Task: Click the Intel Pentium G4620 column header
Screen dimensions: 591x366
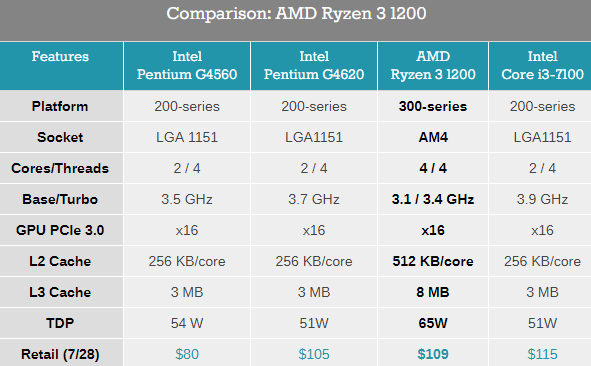Action: click(x=314, y=66)
